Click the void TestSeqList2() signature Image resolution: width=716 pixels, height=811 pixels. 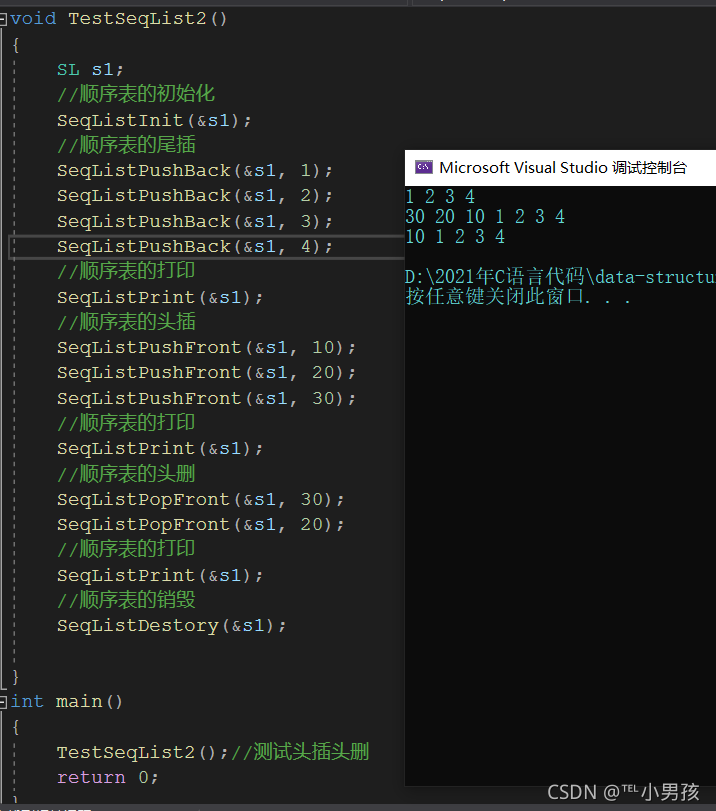pos(118,19)
